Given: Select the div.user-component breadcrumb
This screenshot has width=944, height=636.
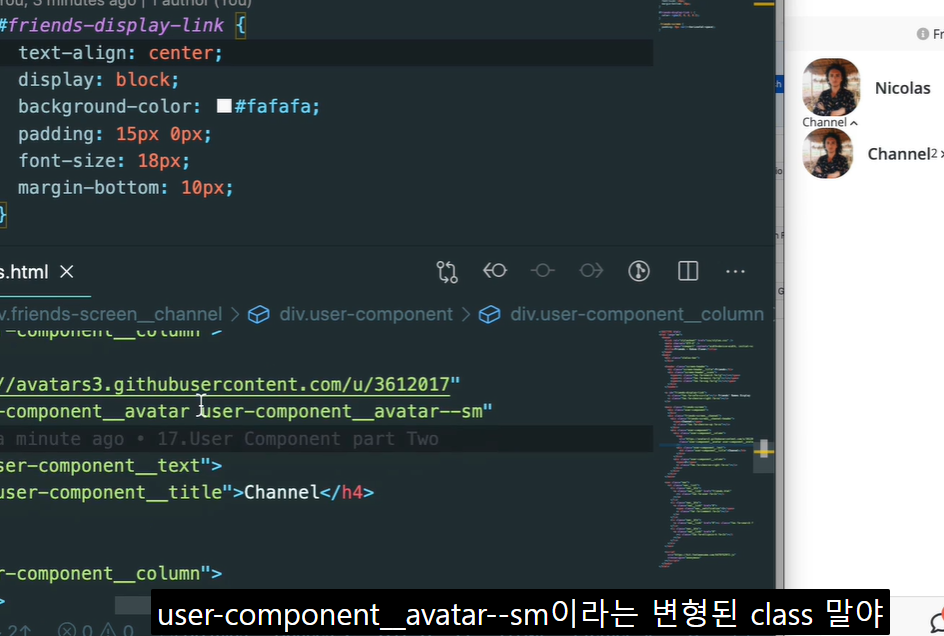Looking at the screenshot, I should pos(366,314).
